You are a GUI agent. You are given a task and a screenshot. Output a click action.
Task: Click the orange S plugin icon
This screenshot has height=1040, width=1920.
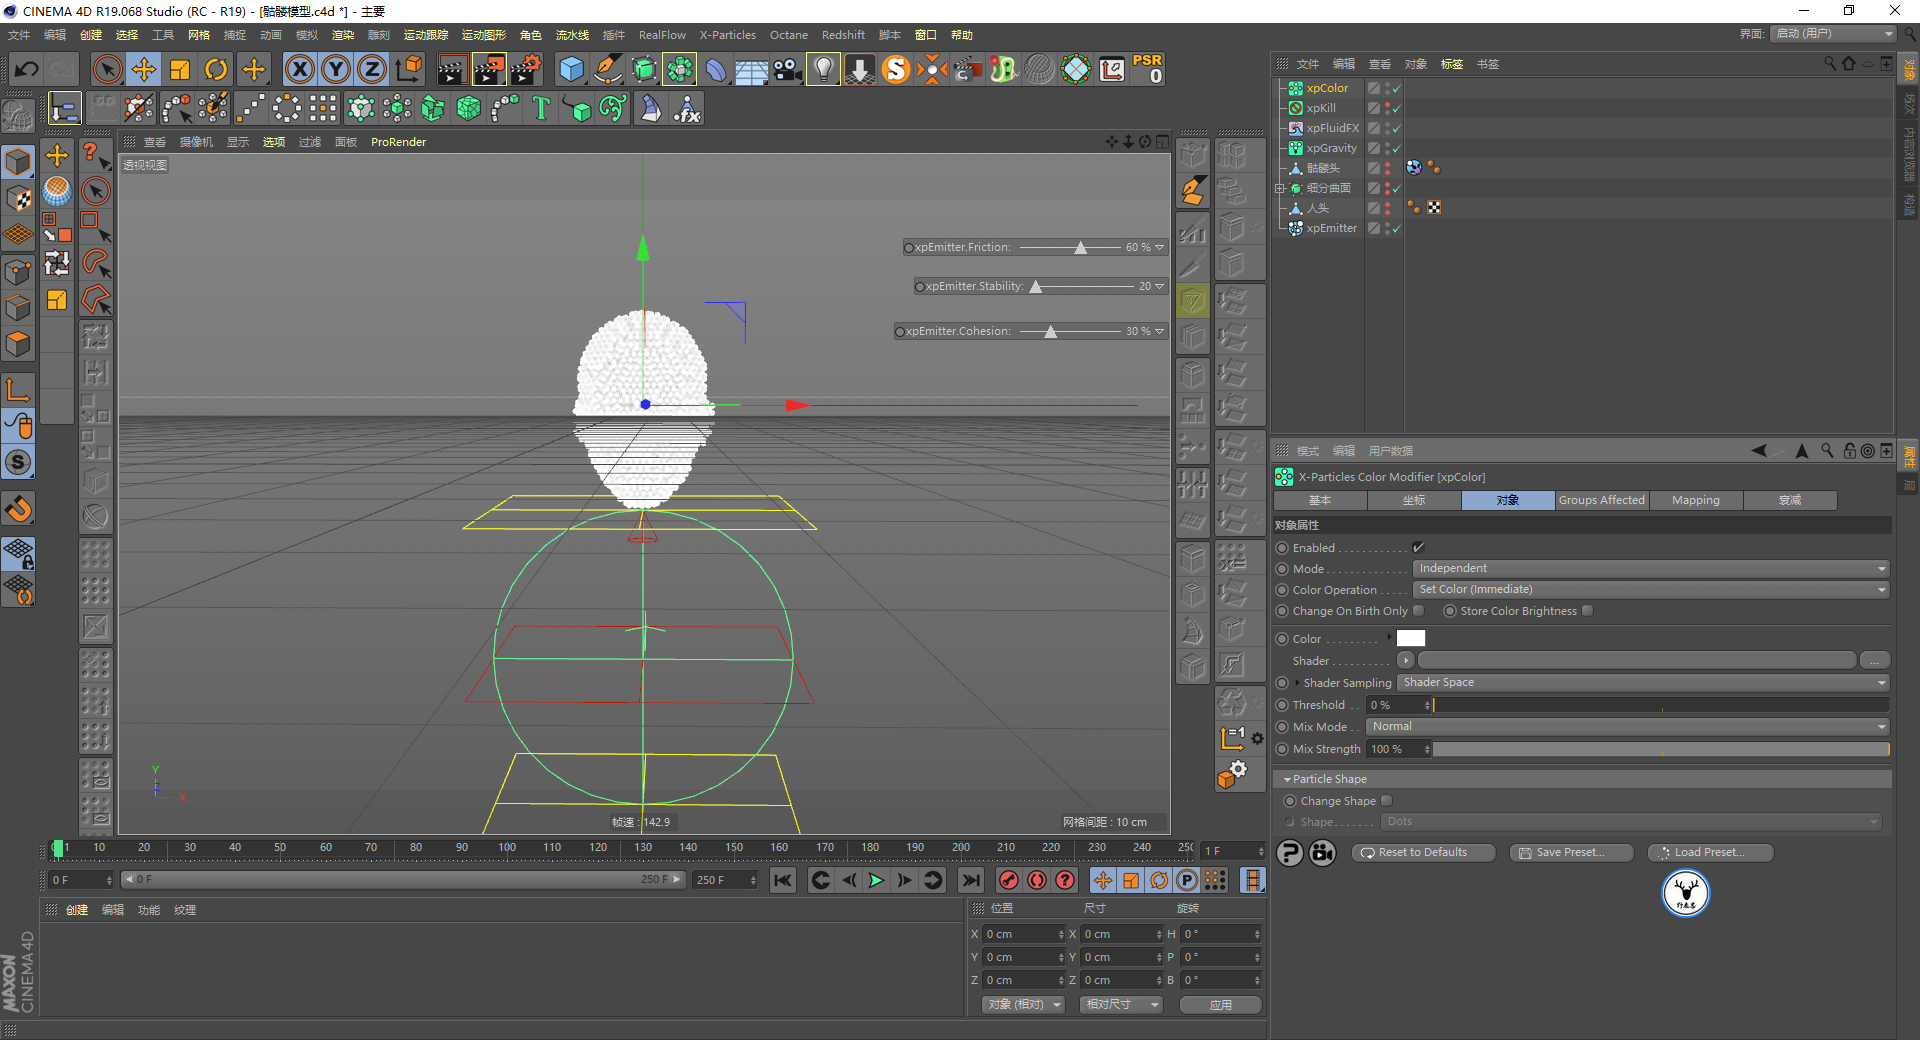[x=896, y=69]
